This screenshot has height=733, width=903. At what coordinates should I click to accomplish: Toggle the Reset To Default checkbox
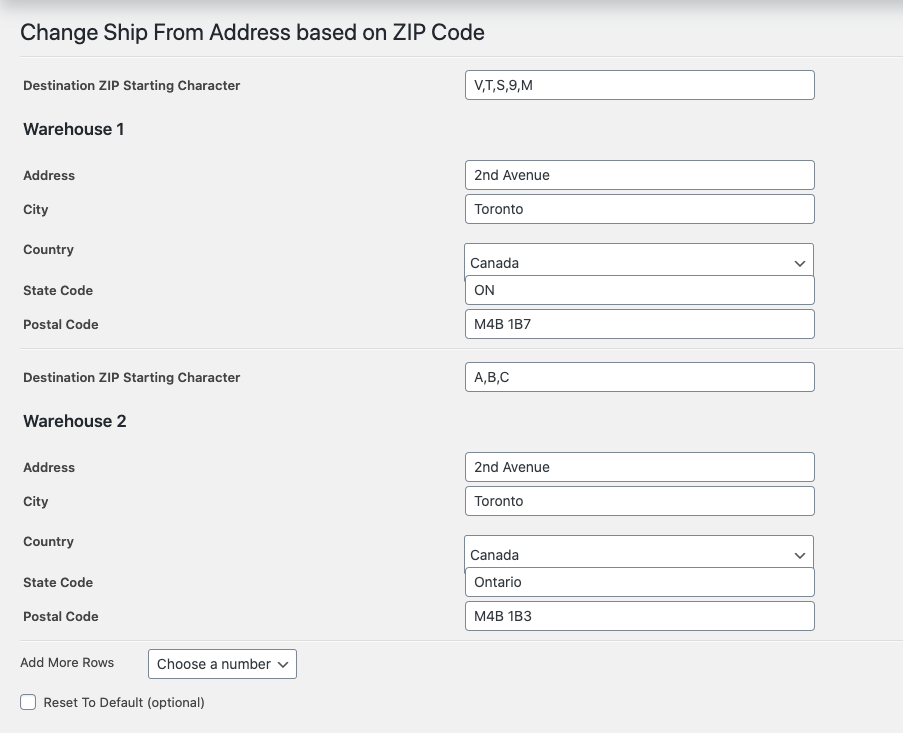point(28,702)
